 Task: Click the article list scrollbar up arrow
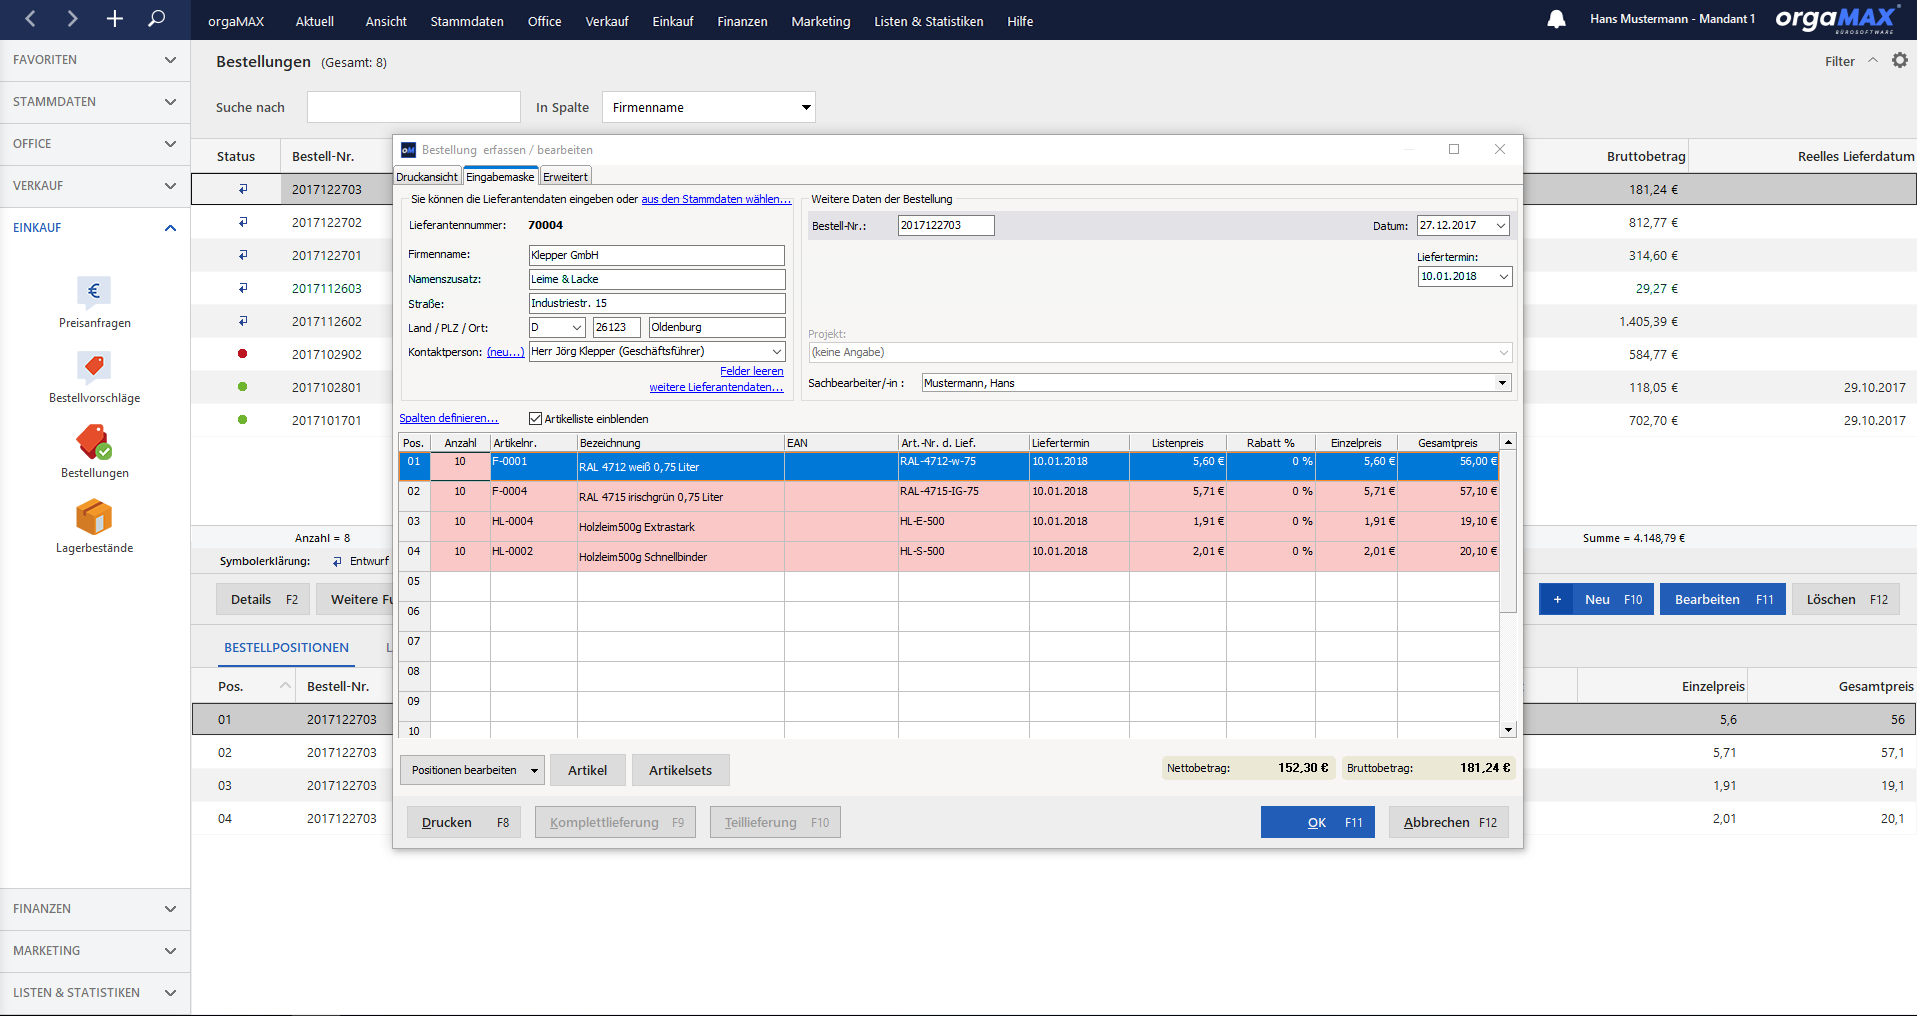point(1508,442)
